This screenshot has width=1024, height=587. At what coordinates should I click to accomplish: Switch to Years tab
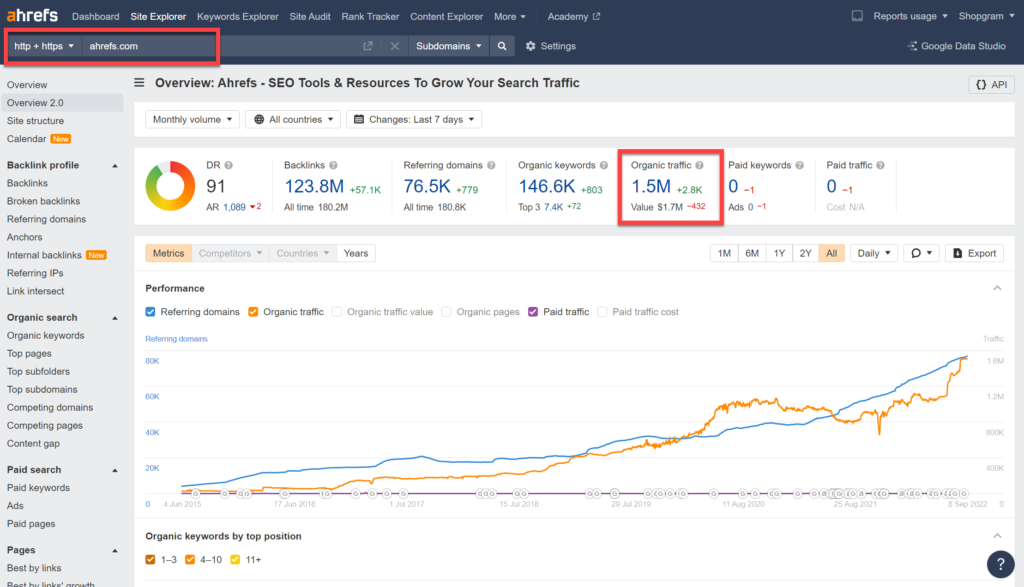356,253
